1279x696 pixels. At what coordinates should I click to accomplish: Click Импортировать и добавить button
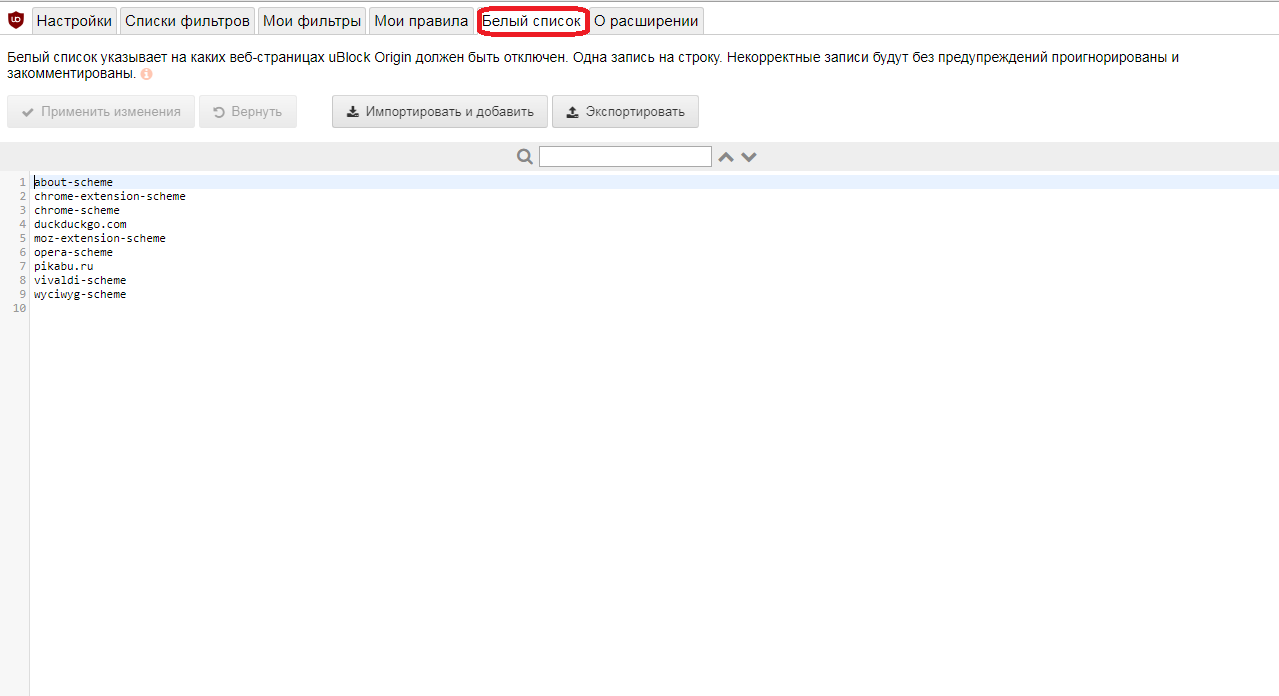click(440, 112)
